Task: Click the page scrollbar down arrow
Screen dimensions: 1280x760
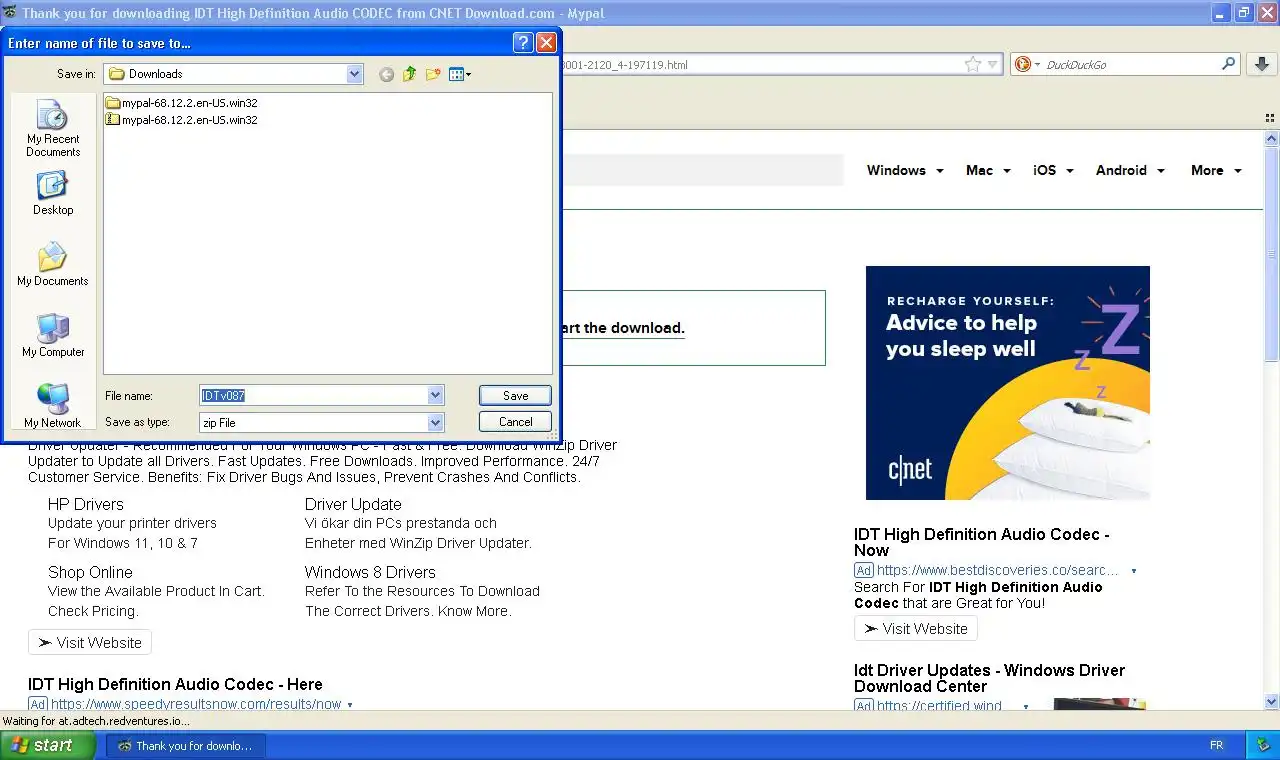Action: pos(1272,702)
